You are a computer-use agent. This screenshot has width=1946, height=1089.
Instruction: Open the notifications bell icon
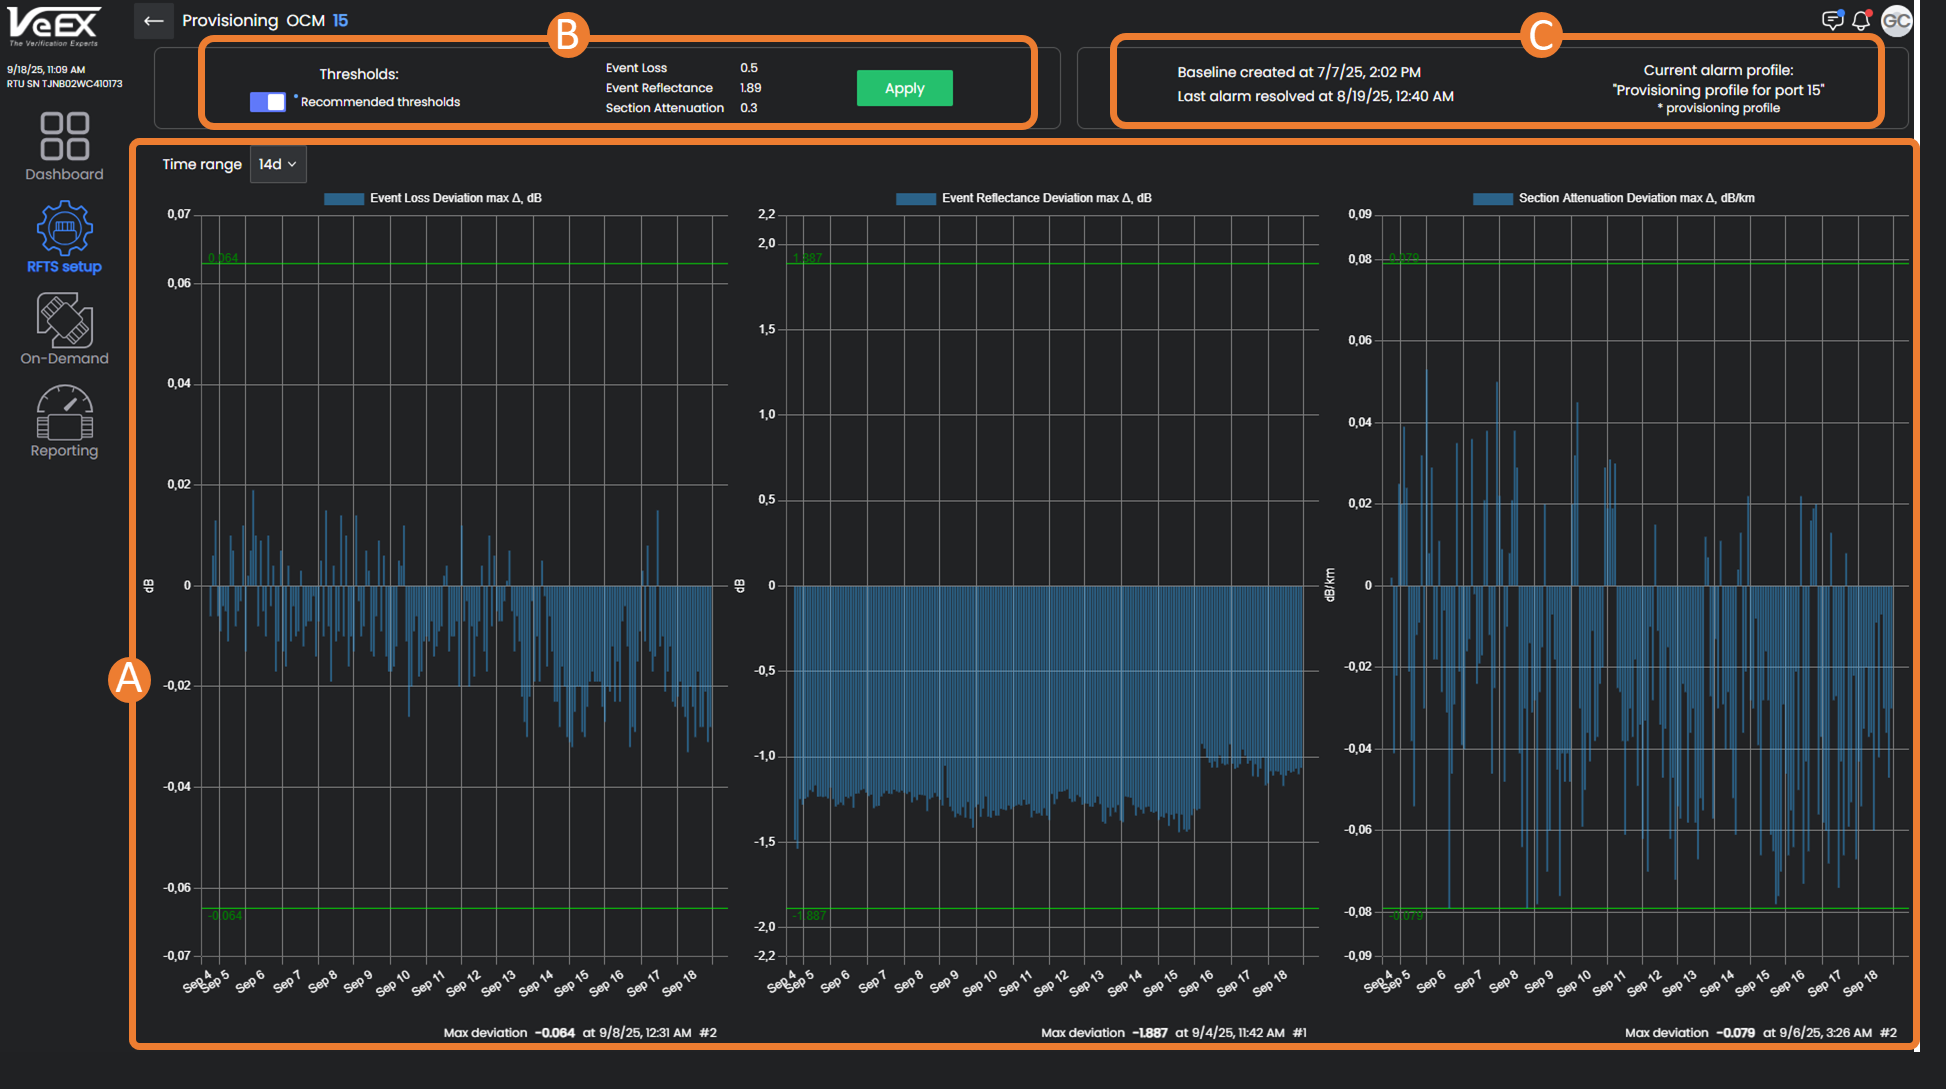tap(1861, 21)
